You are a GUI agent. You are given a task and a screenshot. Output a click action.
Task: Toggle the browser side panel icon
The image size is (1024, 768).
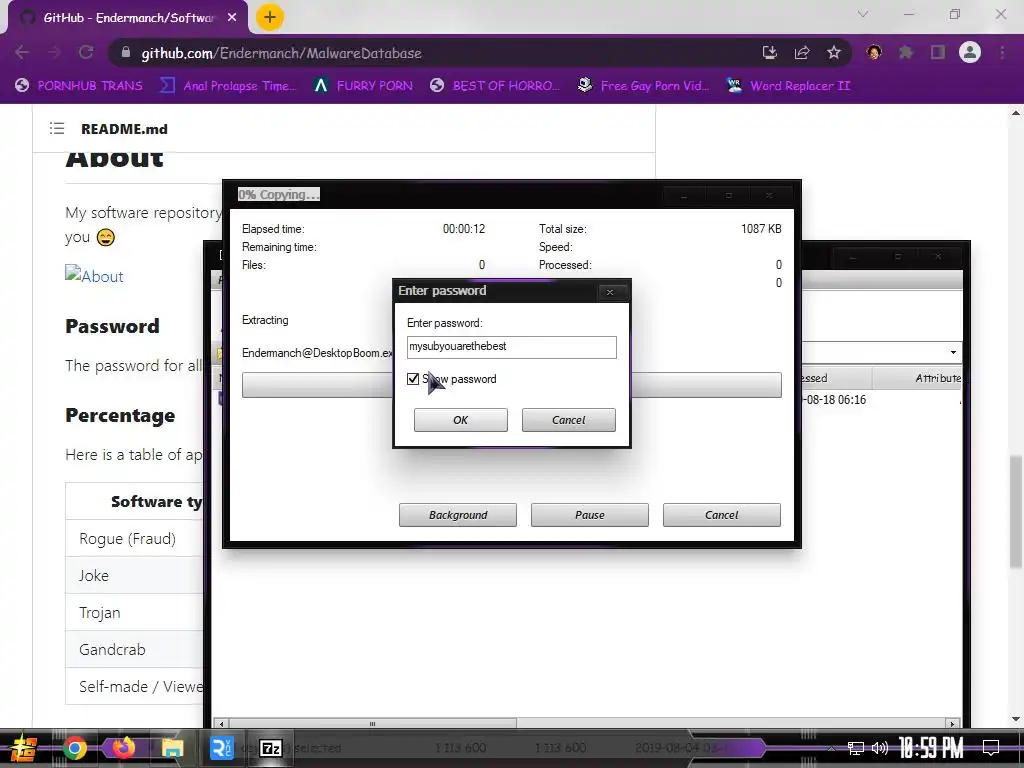(x=938, y=52)
